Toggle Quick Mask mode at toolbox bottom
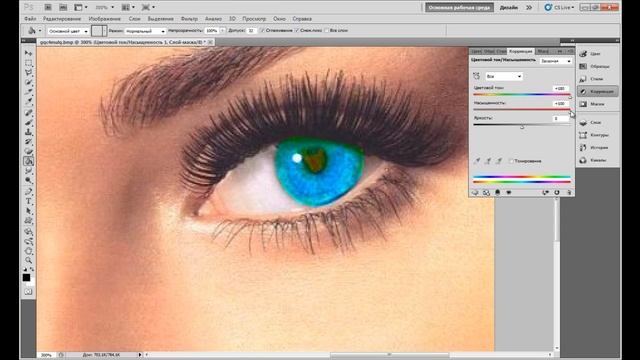This screenshot has width=640, height=360. pos(28,292)
